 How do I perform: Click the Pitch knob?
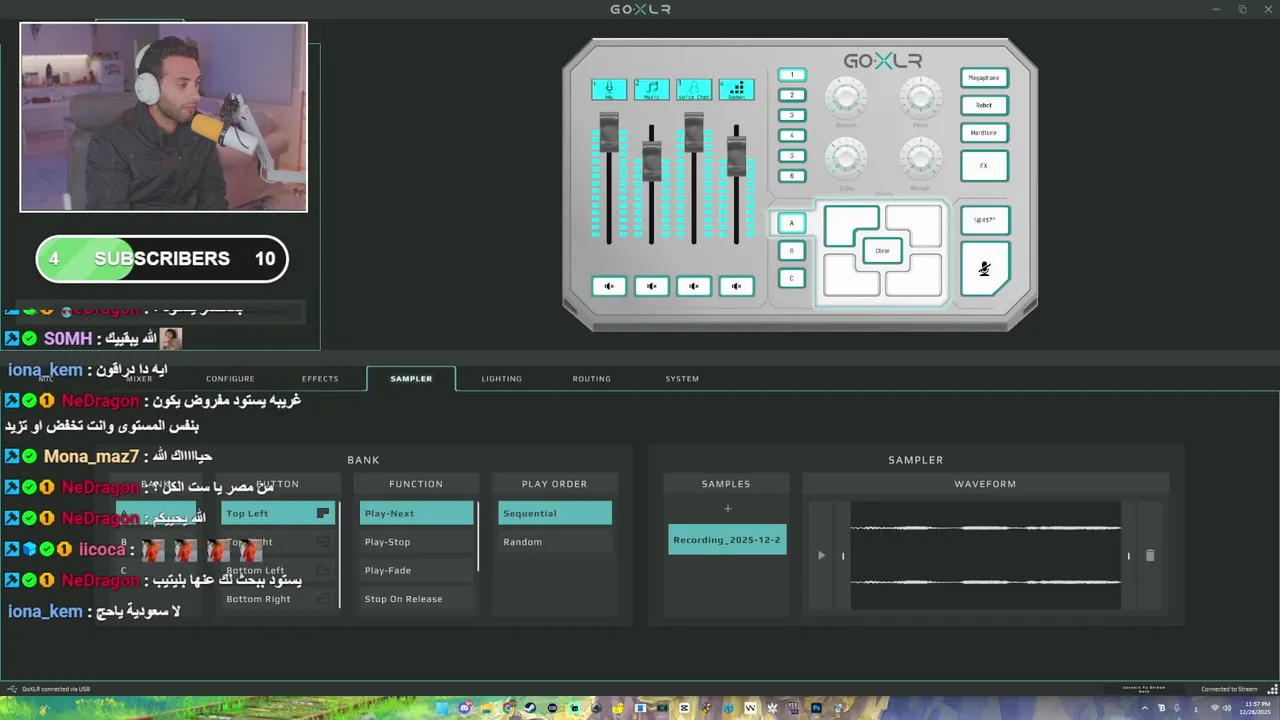pos(920,98)
